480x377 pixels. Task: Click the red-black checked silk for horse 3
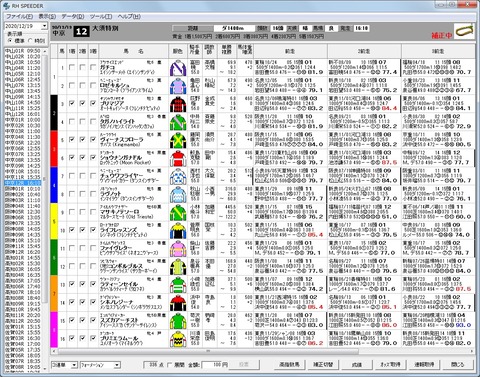pos(178,104)
